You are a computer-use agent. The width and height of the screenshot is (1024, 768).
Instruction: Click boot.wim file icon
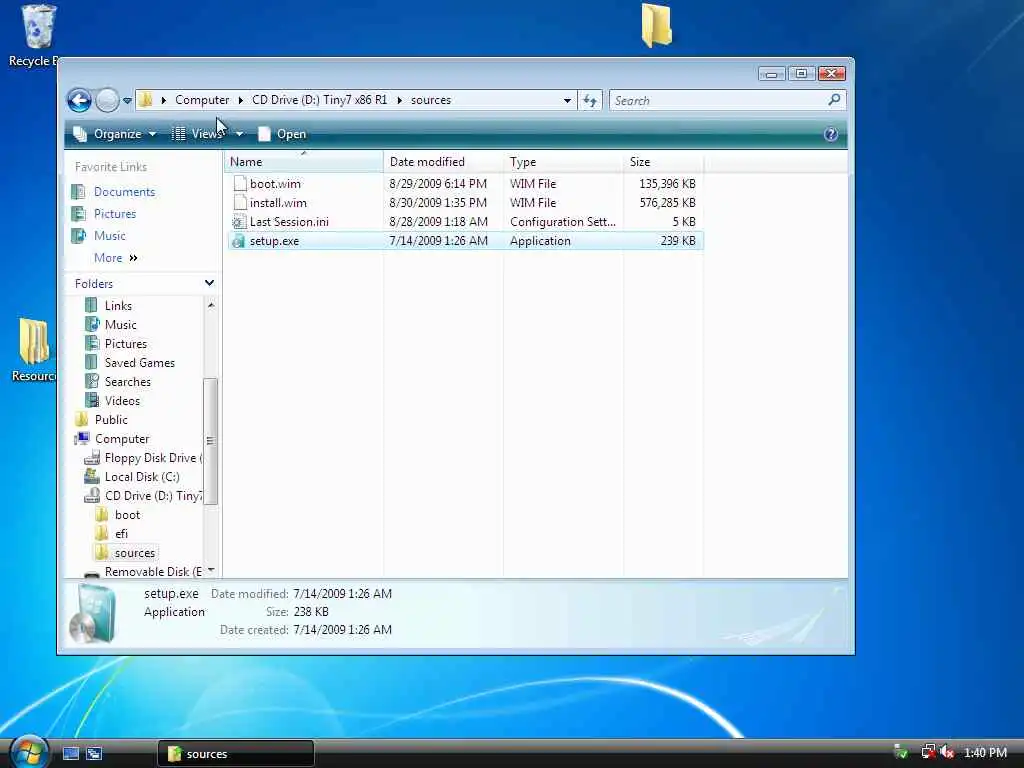[x=240, y=184]
